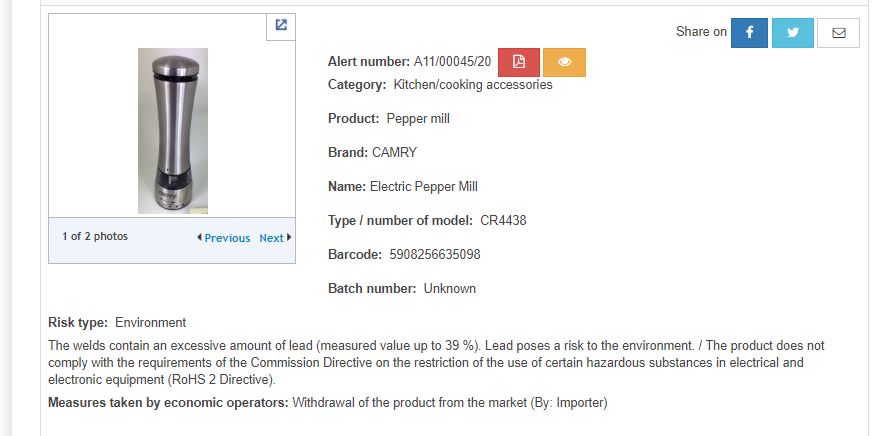The width and height of the screenshot is (888, 436).
Task: Click alert number A11/00045/20
Action: [x=452, y=62]
